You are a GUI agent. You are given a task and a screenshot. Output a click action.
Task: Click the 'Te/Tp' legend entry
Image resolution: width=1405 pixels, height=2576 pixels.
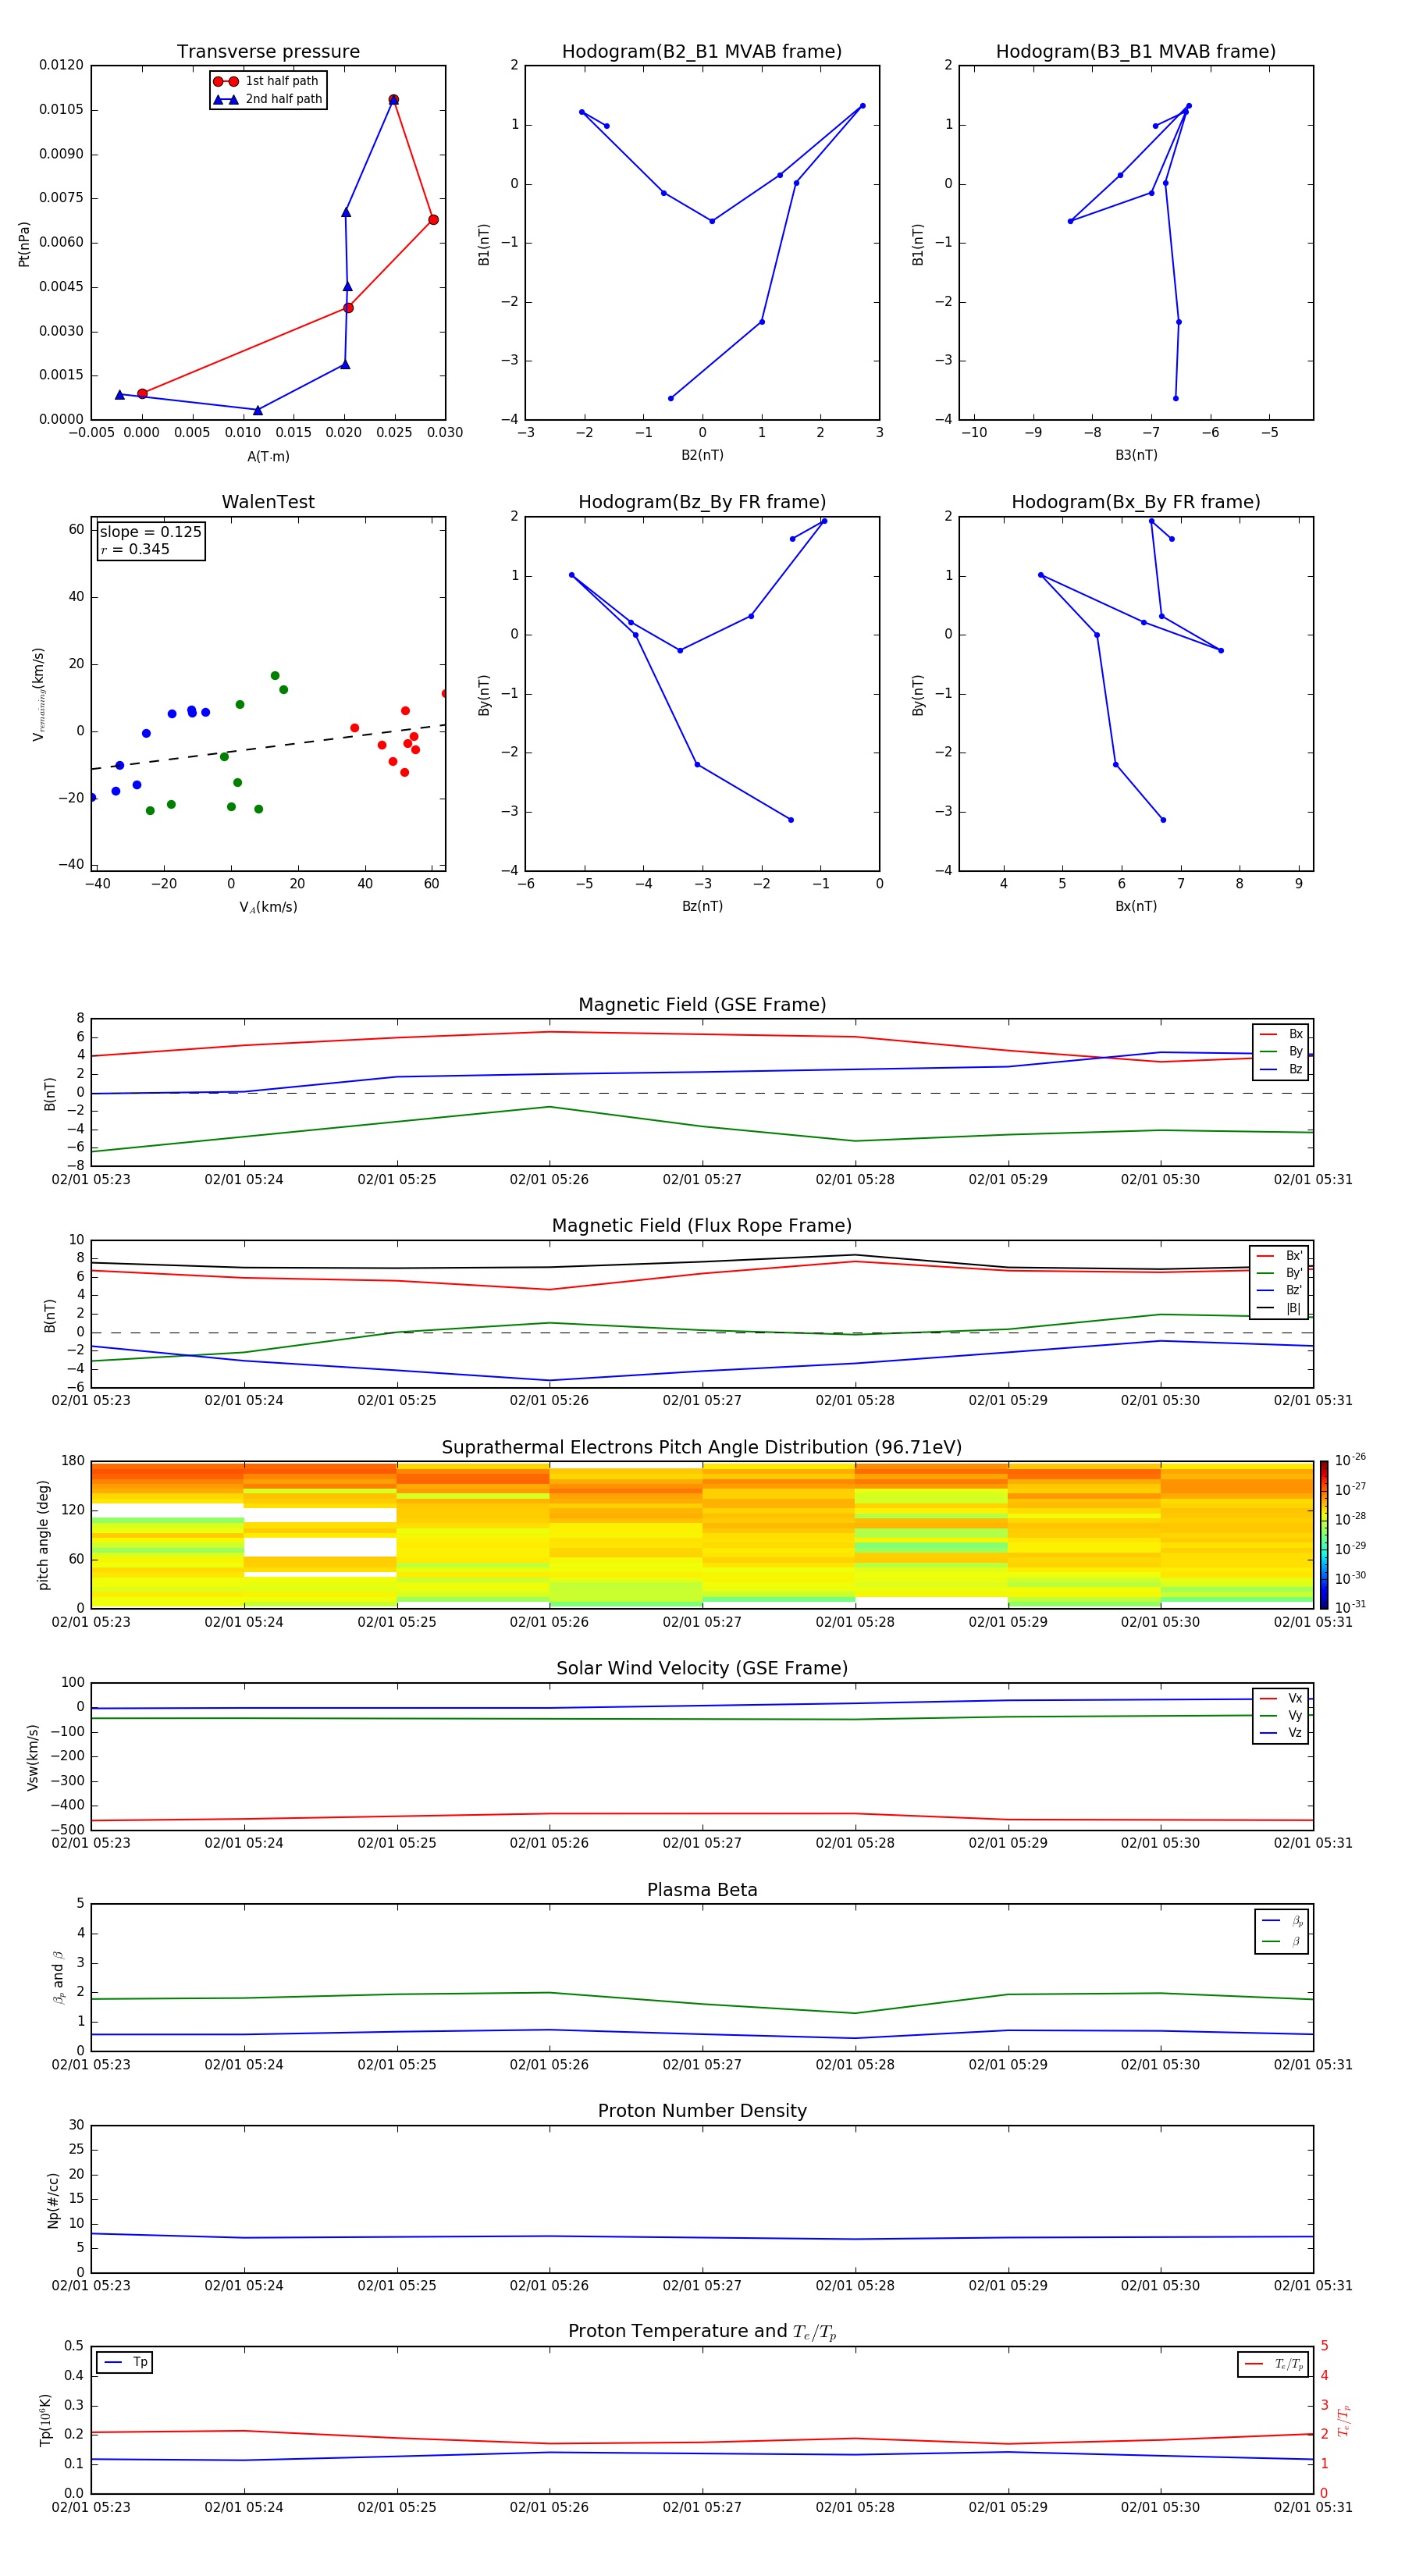(1274, 2364)
